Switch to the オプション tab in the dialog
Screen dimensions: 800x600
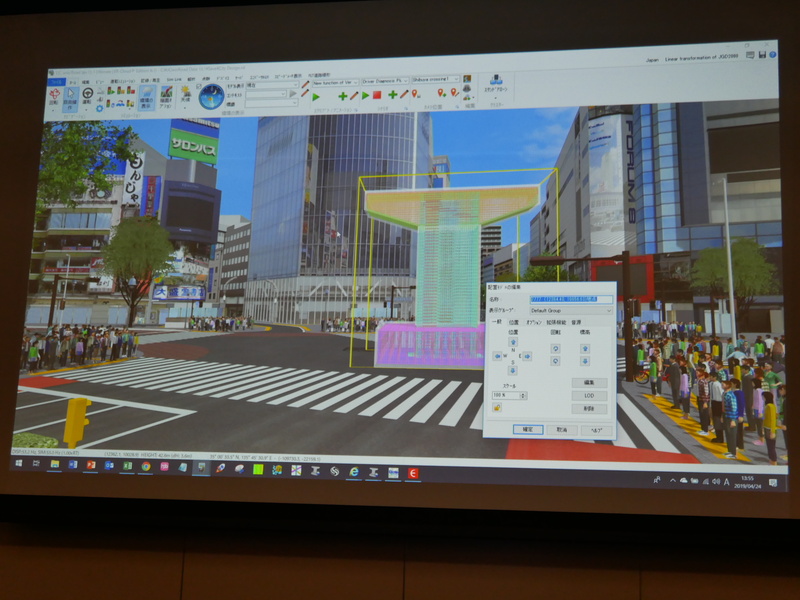tap(534, 322)
